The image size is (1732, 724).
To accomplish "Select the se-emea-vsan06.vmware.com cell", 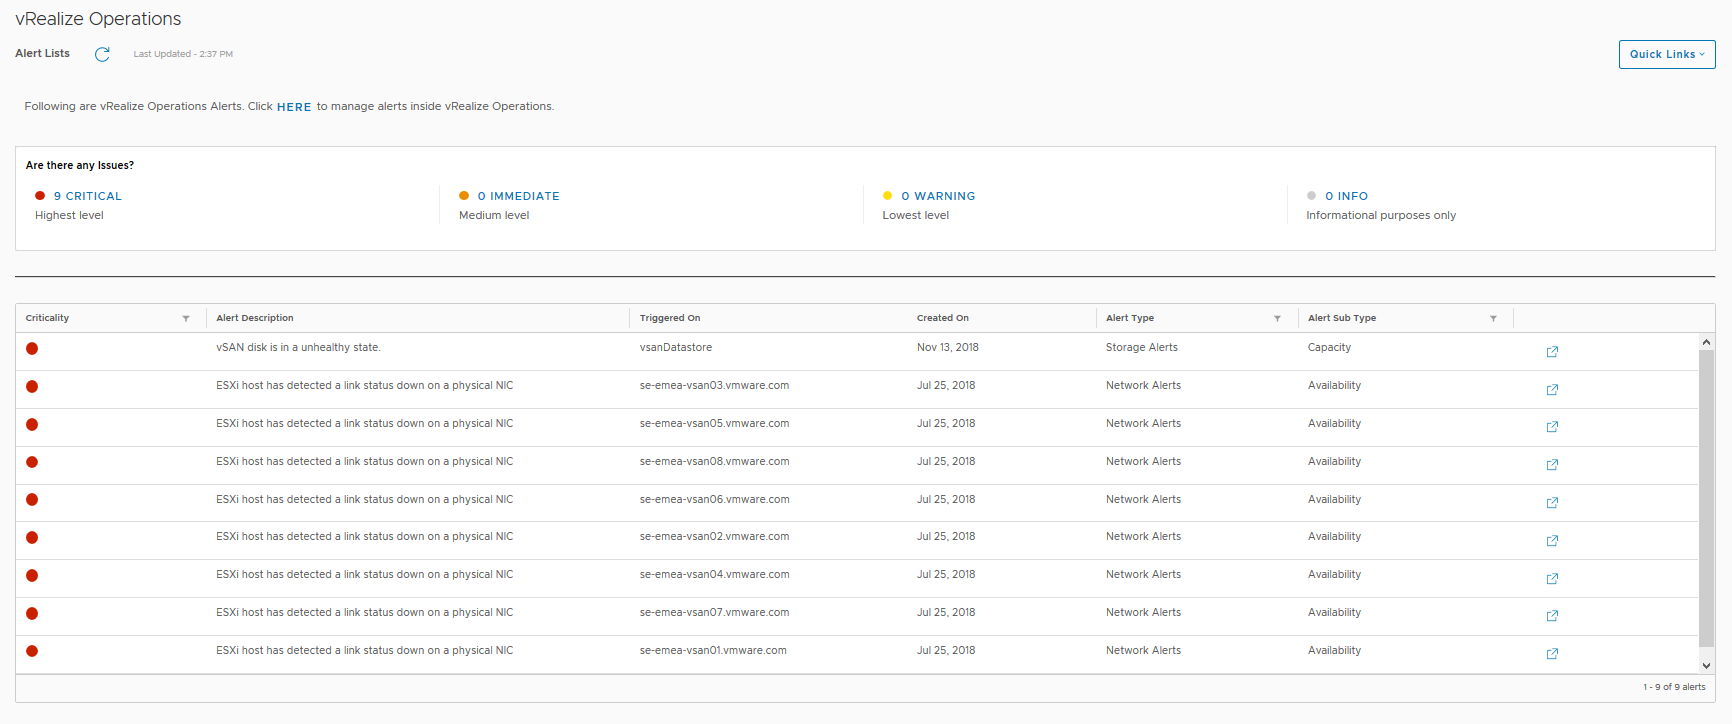I will [x=714, y=499].
